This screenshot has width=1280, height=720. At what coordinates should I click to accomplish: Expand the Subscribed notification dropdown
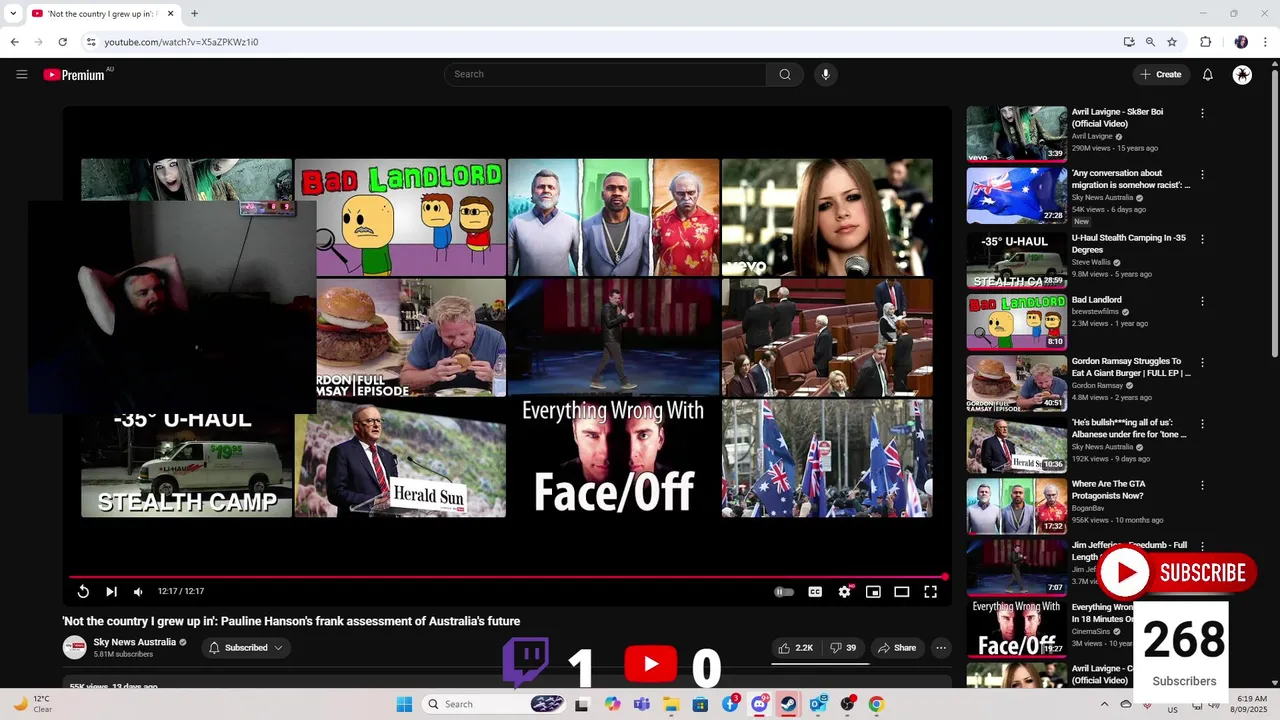pos(246,648)
